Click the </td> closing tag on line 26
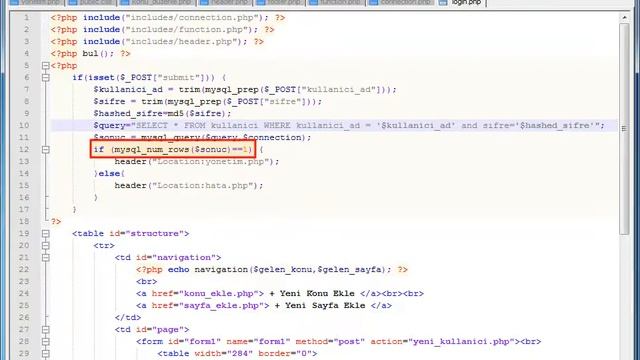640x360 pixels. pos(128,318)
